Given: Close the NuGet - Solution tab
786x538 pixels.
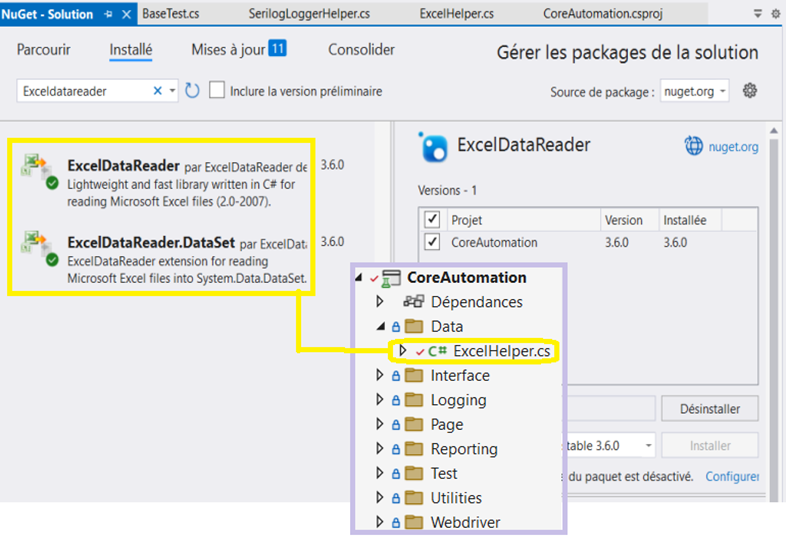Looking at the screenshot, I should pos(127,14).
